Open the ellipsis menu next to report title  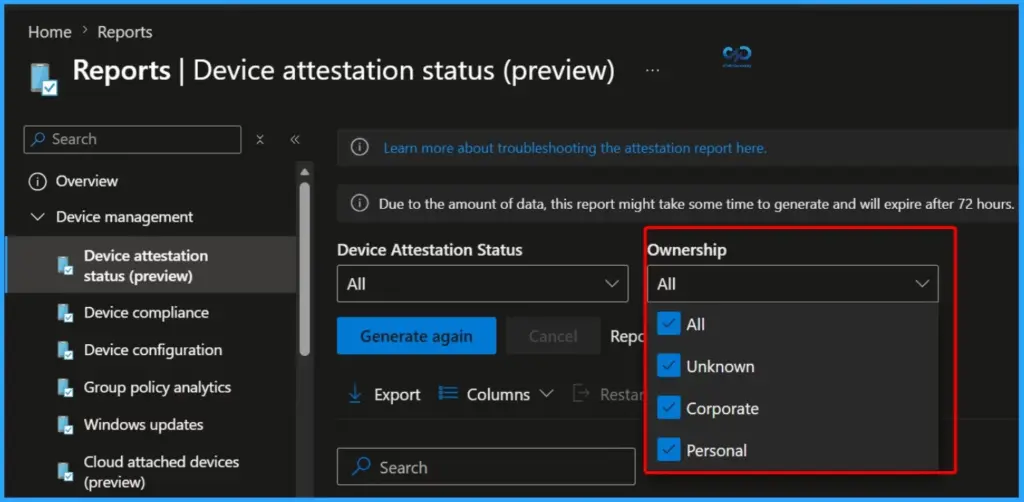click(652, 71)
